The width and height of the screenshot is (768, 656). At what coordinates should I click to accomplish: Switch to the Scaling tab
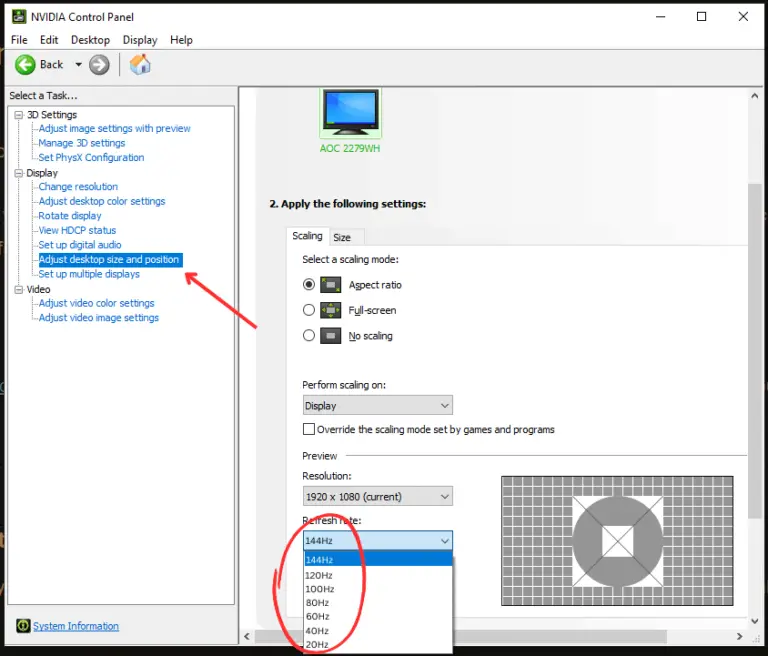[x=308, y=236]
